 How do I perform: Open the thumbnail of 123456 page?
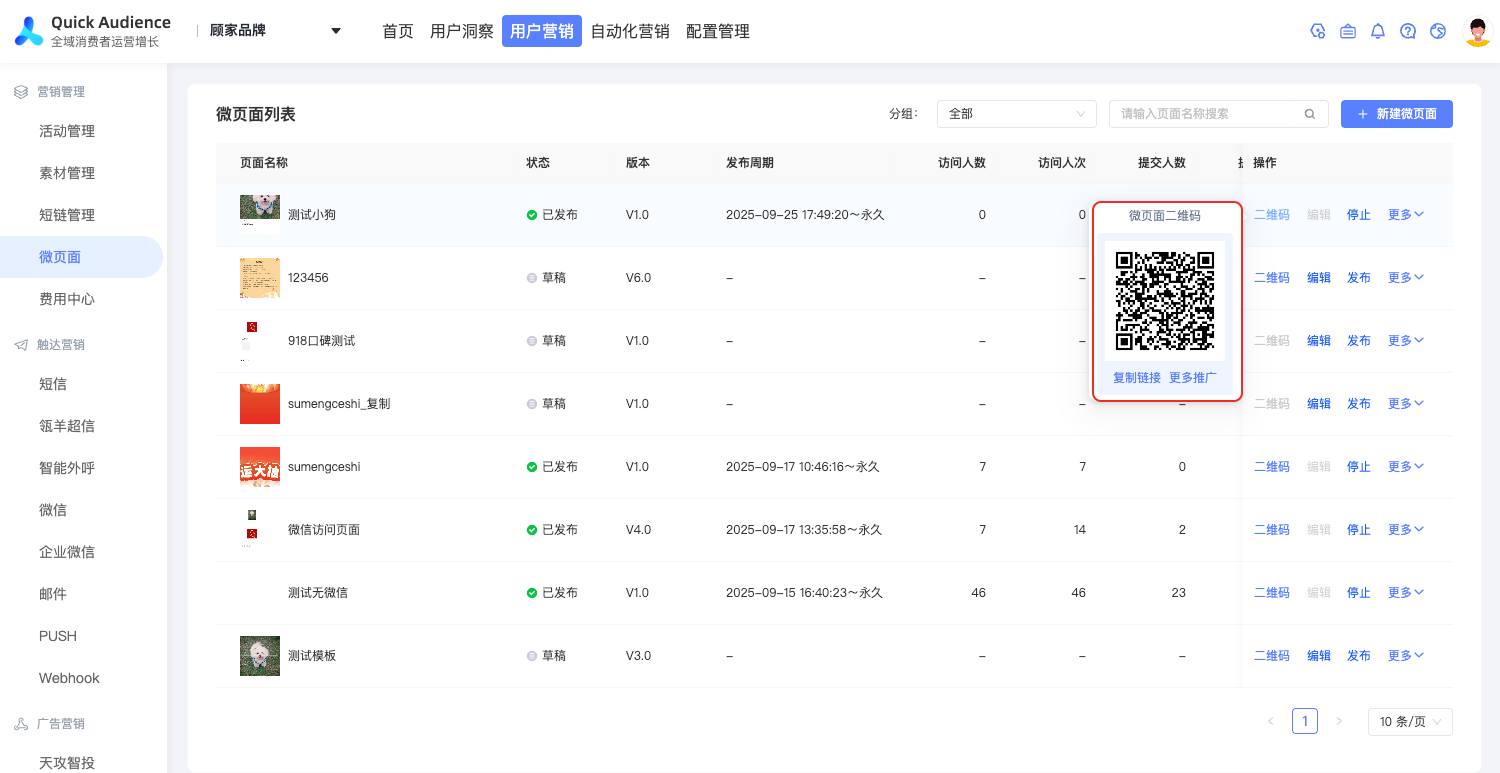click(x=260, y=278)
